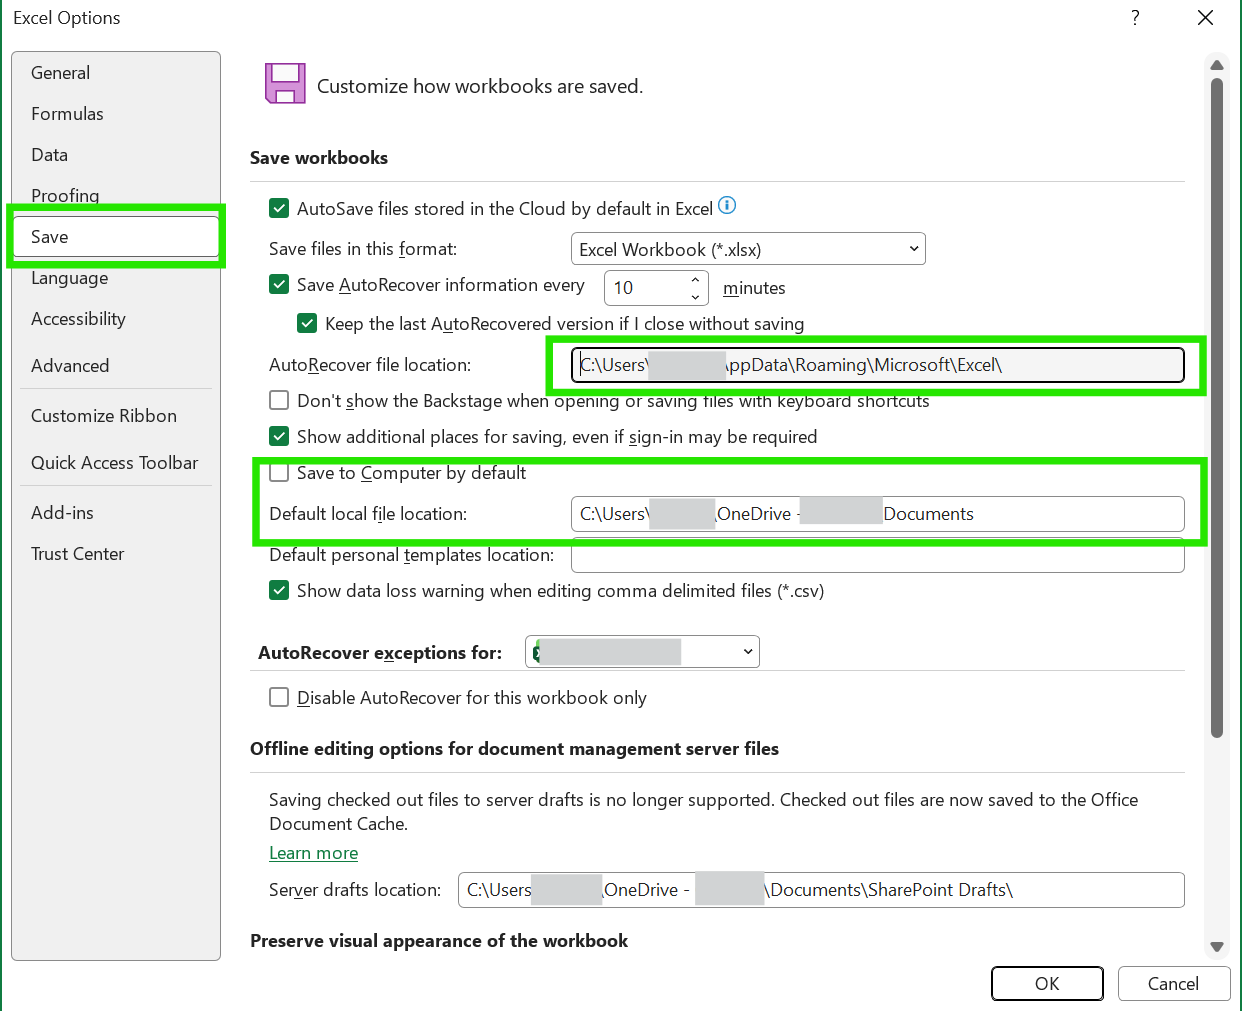This screenshot has width=1242, height=1011.
Task: Toggle Save AutoRecover information checkbox
Action: click(x=279, y=285)
